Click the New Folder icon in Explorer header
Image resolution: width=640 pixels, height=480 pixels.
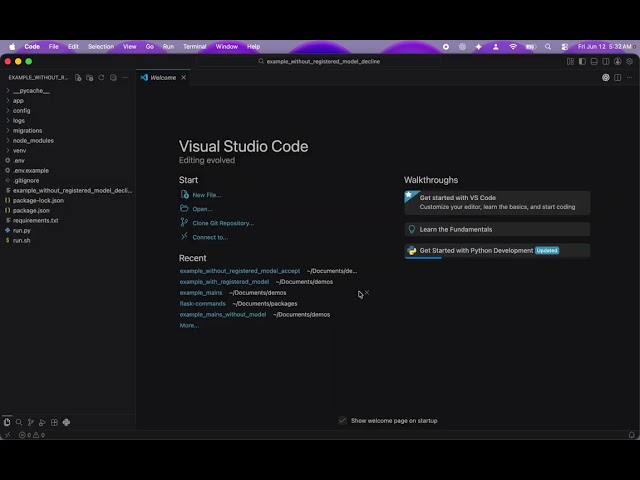(90, 78)
